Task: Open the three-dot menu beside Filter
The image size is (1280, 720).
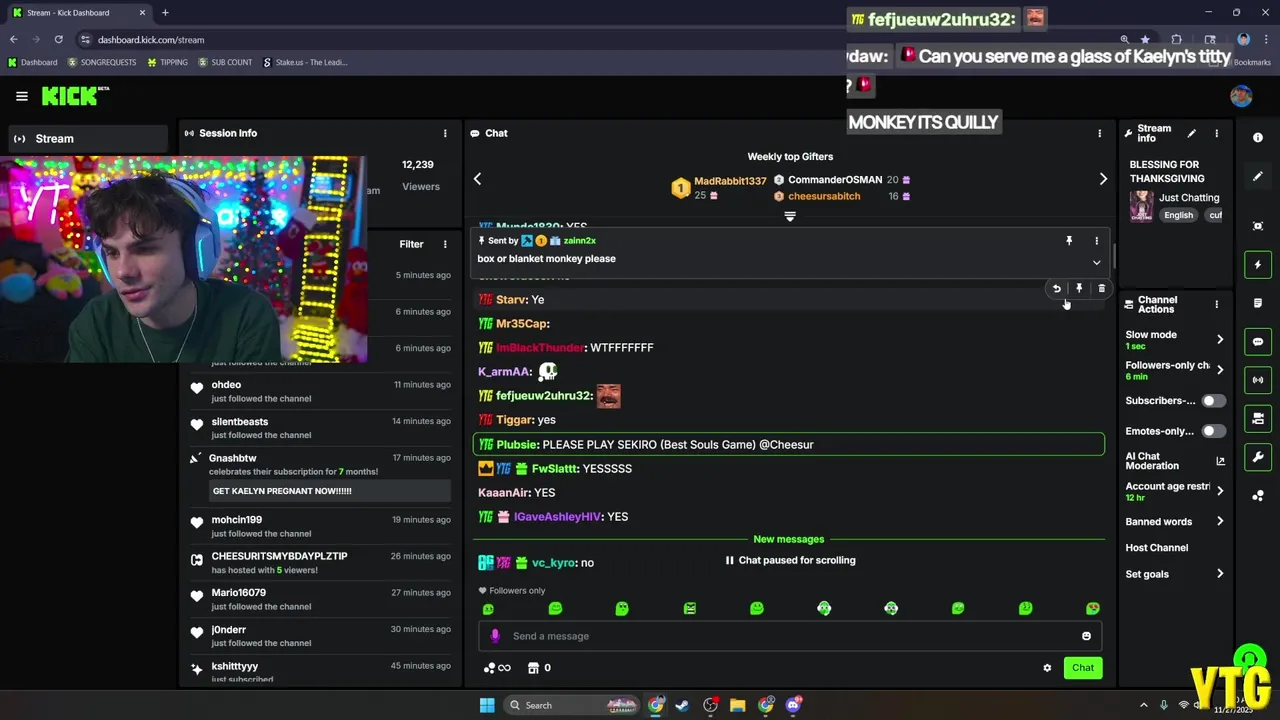Action: tap(445, 244)
